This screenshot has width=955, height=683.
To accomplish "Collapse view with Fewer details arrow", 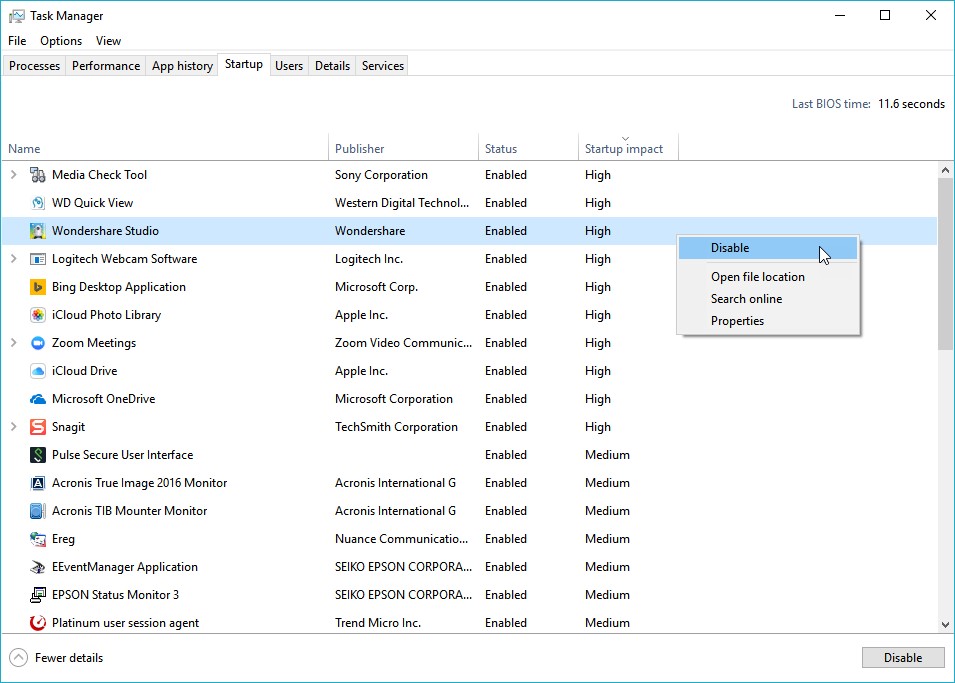I will click(18, 658).
